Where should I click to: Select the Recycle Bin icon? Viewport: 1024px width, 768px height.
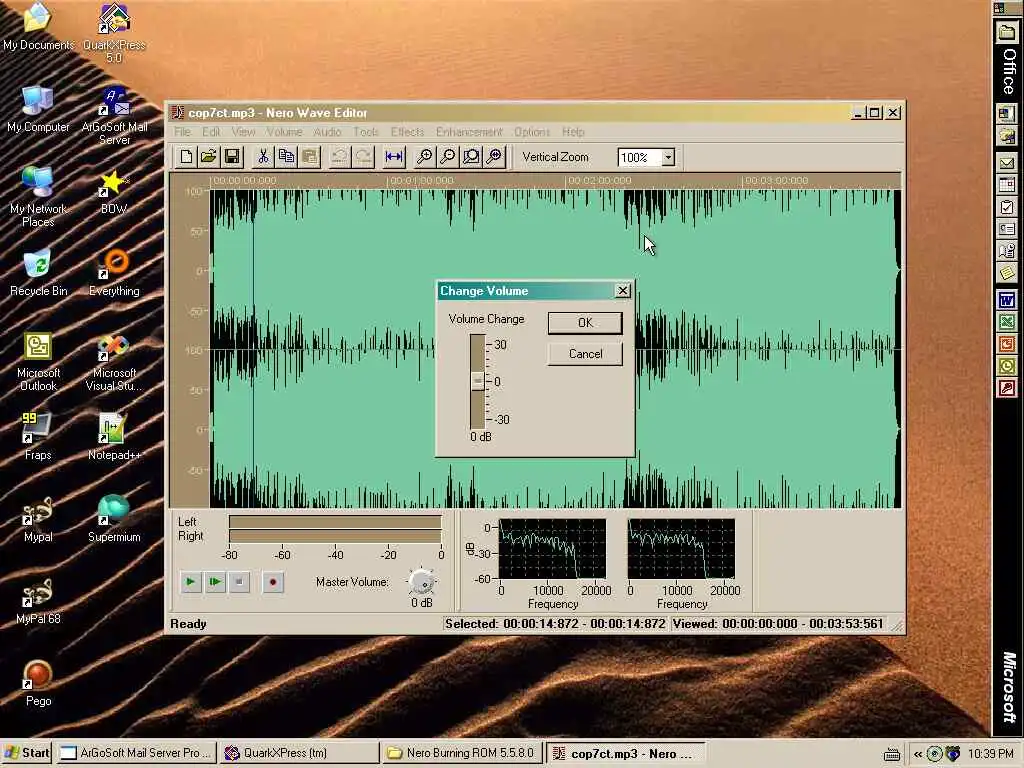pos(38,273)
